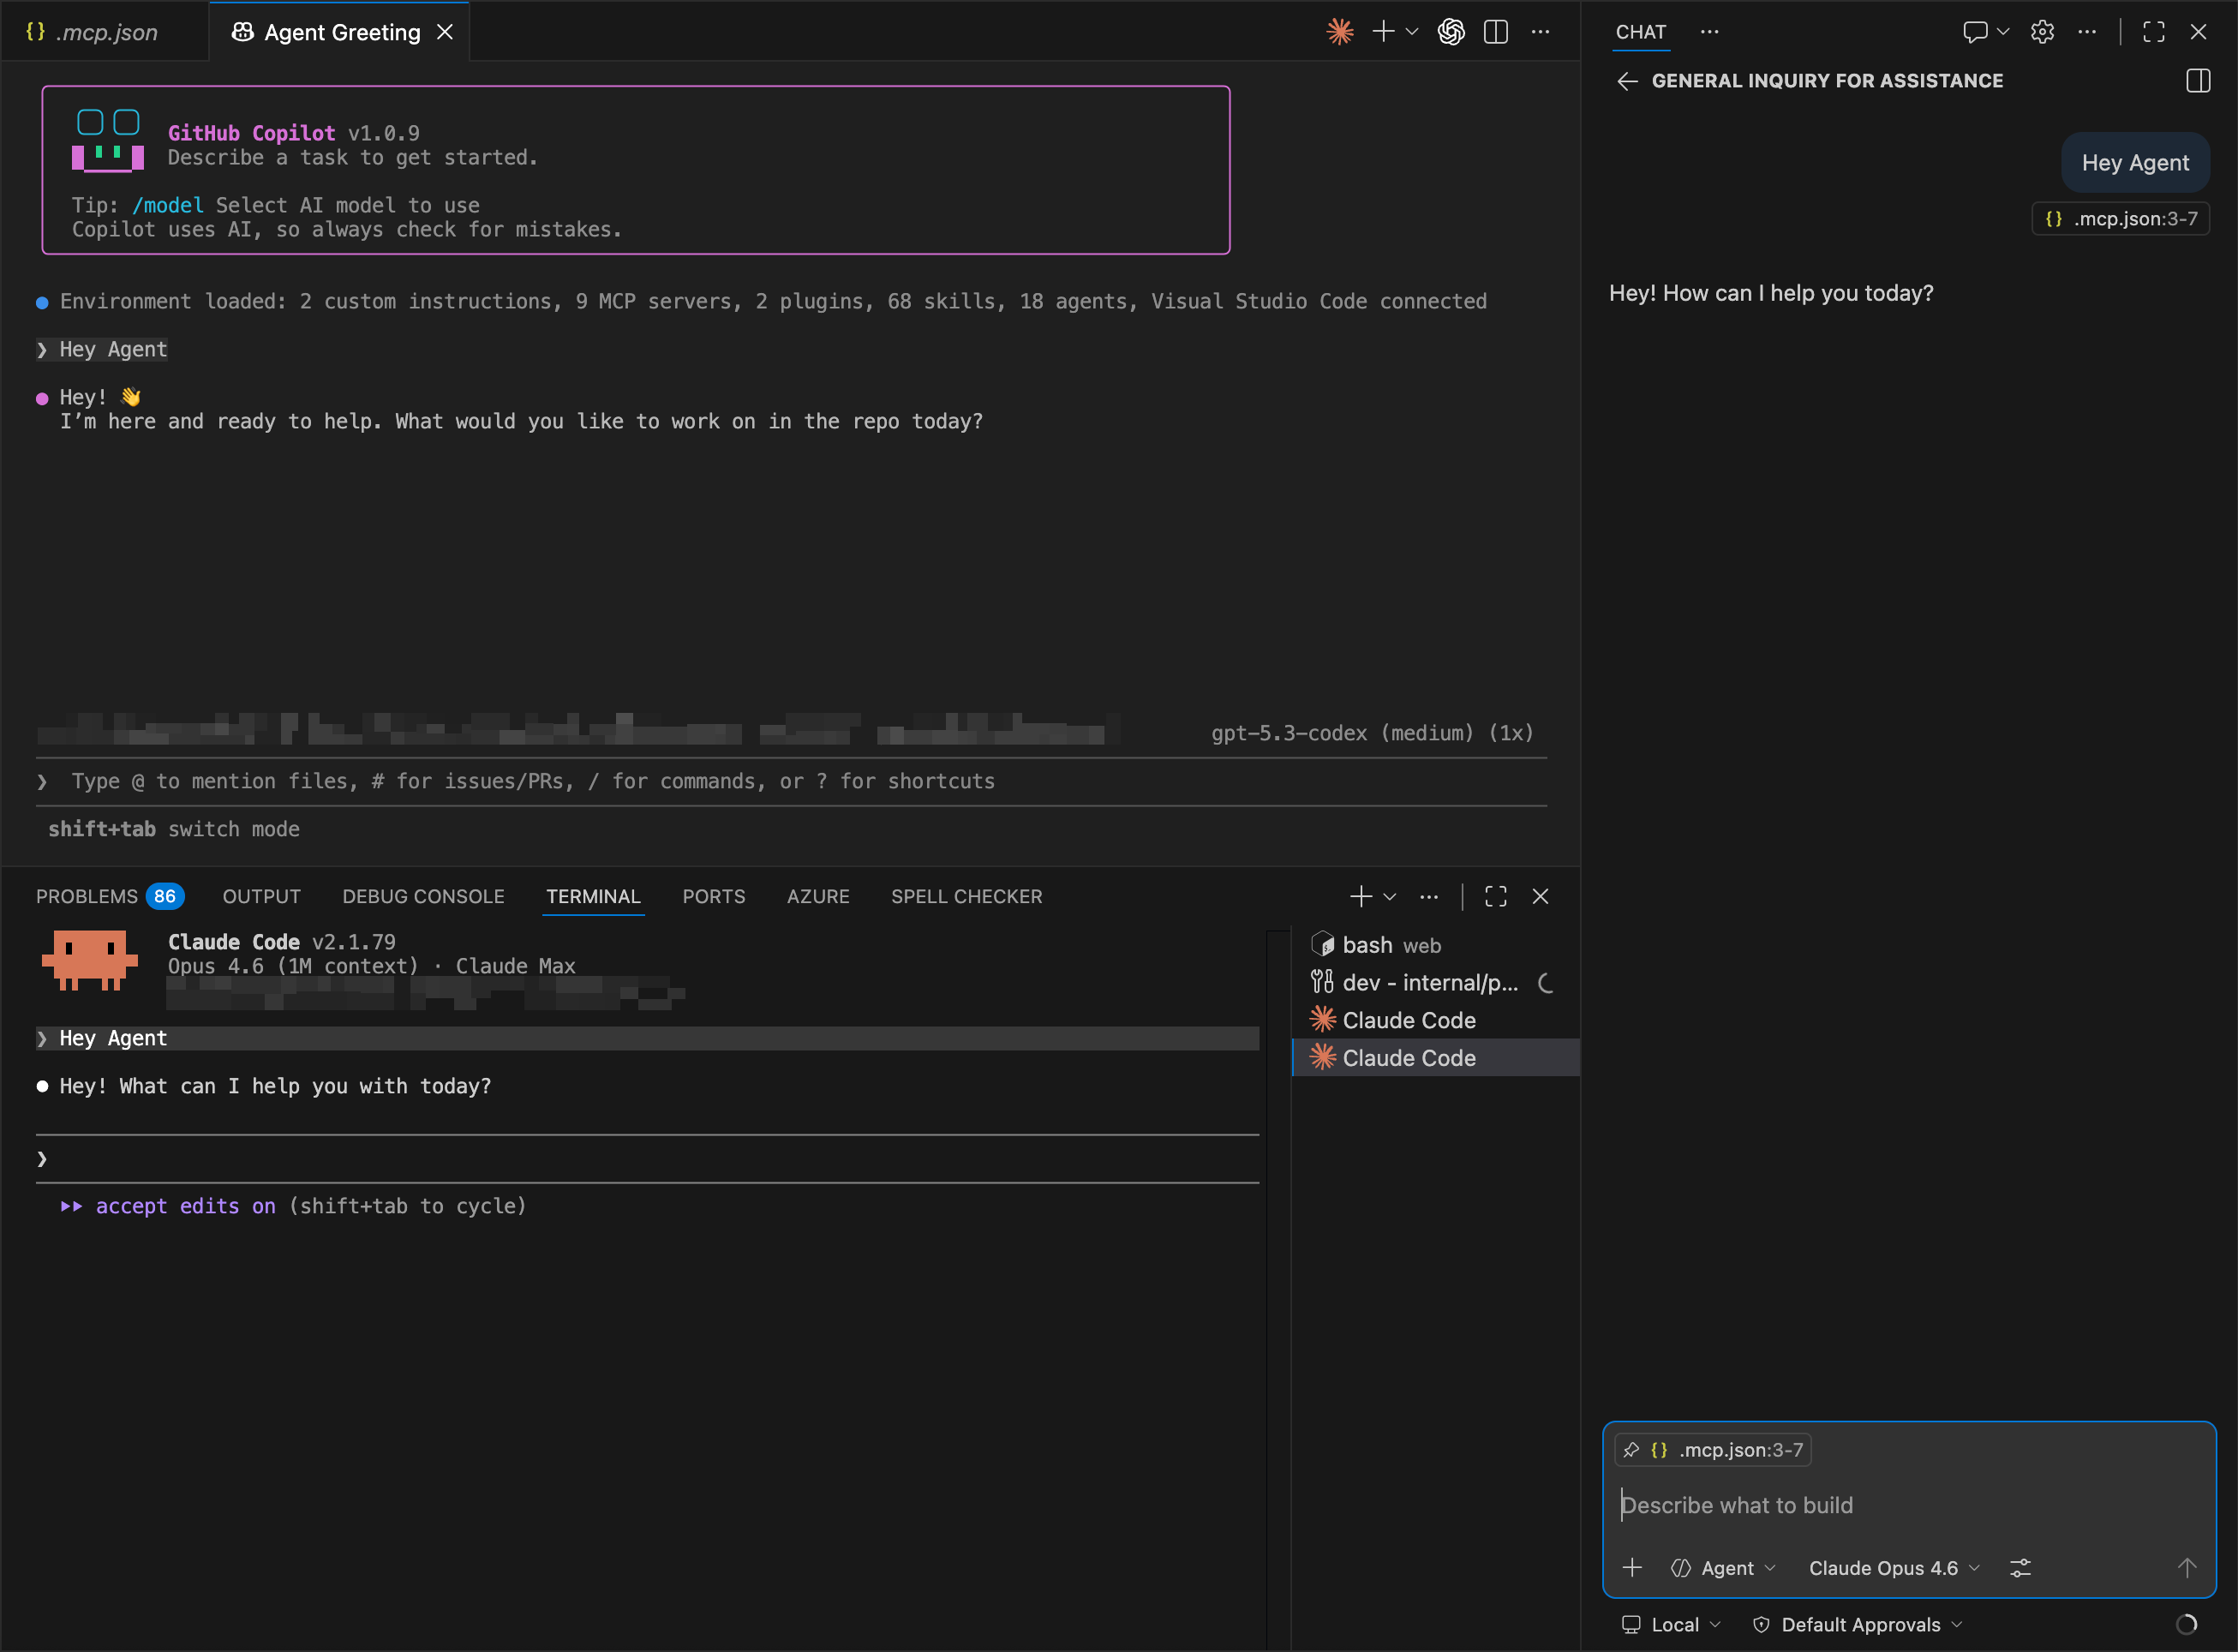Viewport: 2238px width, 1652px height.
Task: Open the .mcp.json:3-7 reference chip
Action: 2120,218
